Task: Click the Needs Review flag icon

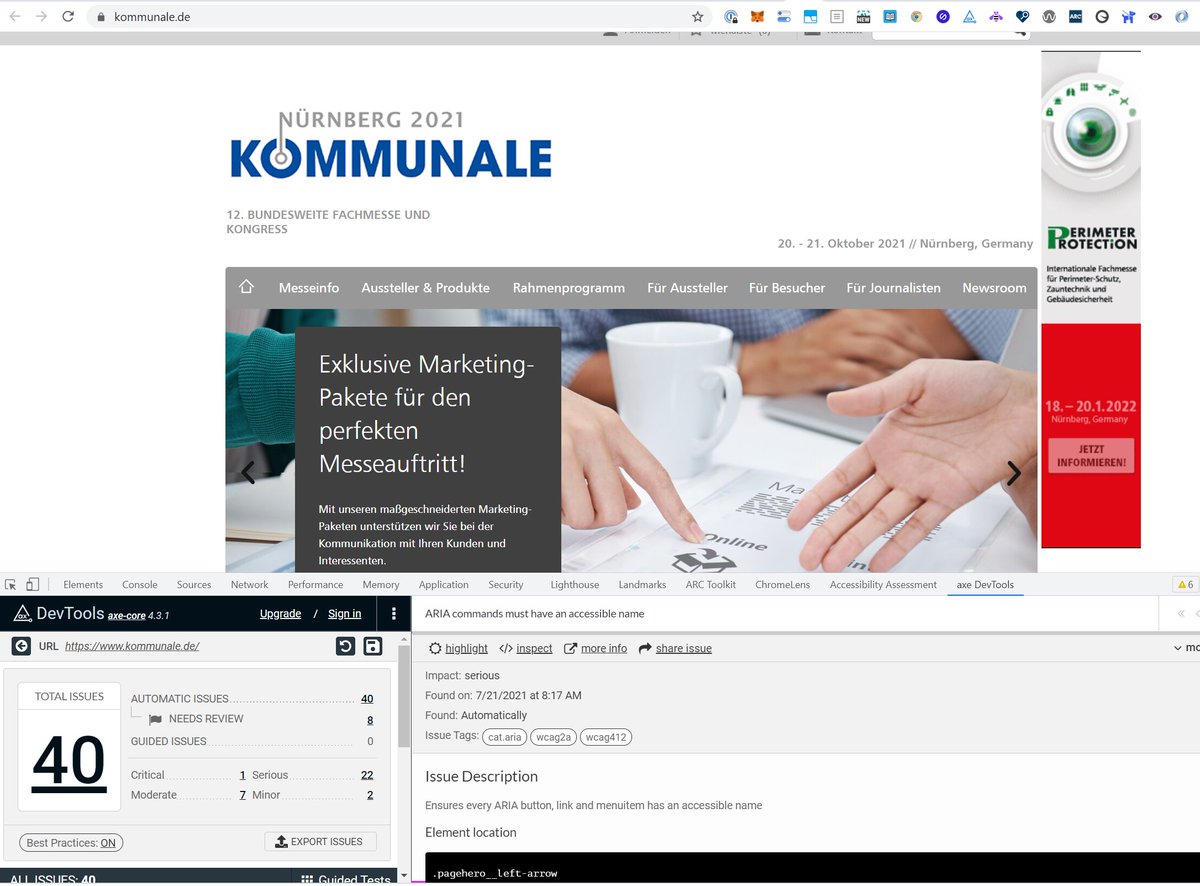Action: pos(158,719)
